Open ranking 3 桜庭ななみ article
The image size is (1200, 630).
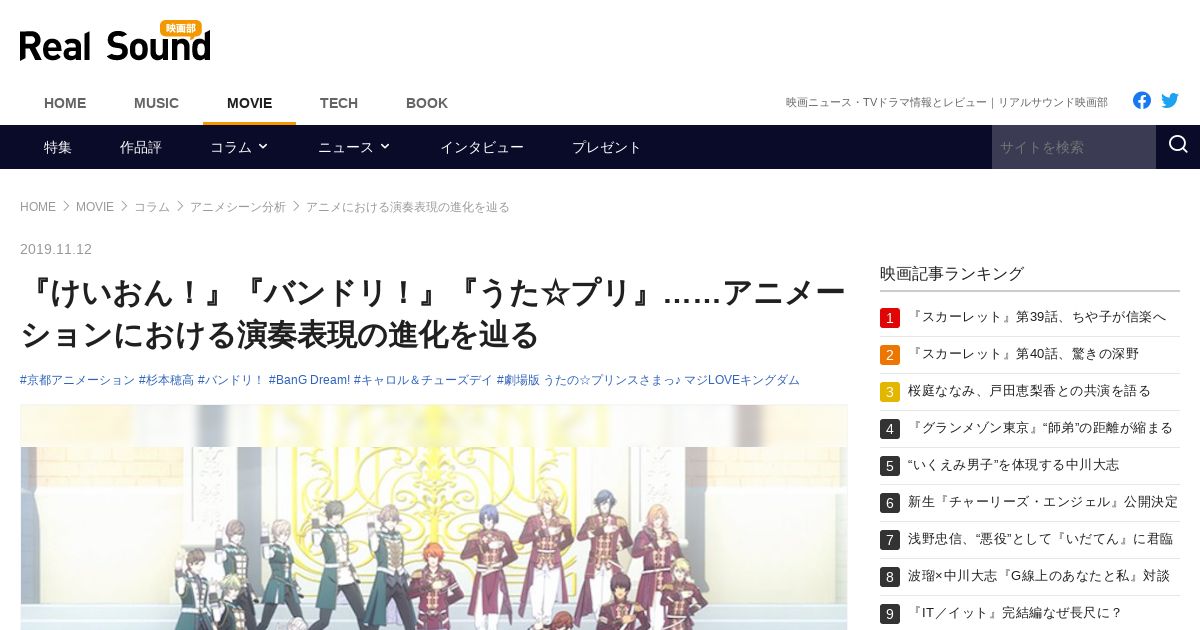pos(1029,391)
